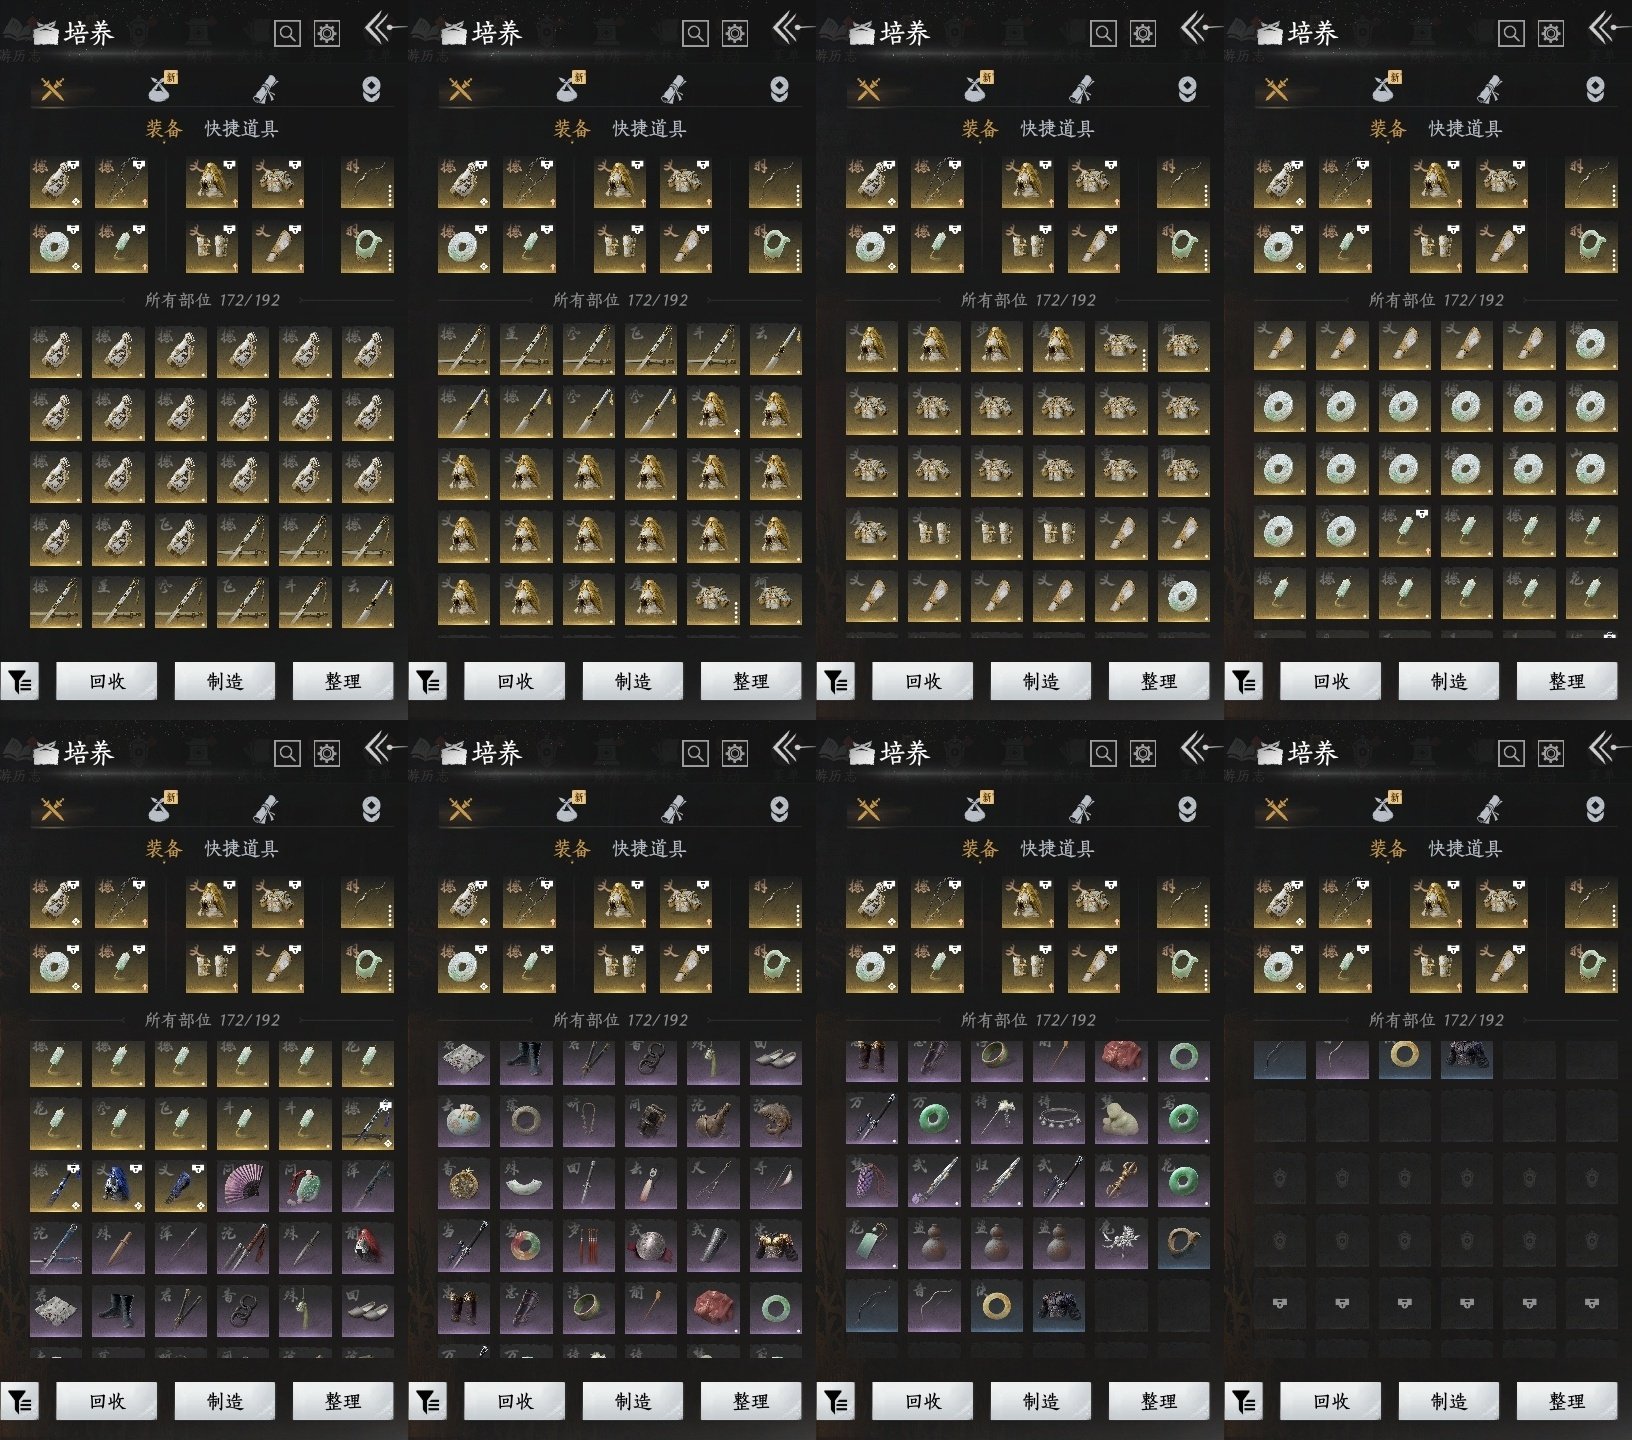Click 回收 in the white pouches panel
This screenshot has width=1632, height=1440.
tap(107, 682)
